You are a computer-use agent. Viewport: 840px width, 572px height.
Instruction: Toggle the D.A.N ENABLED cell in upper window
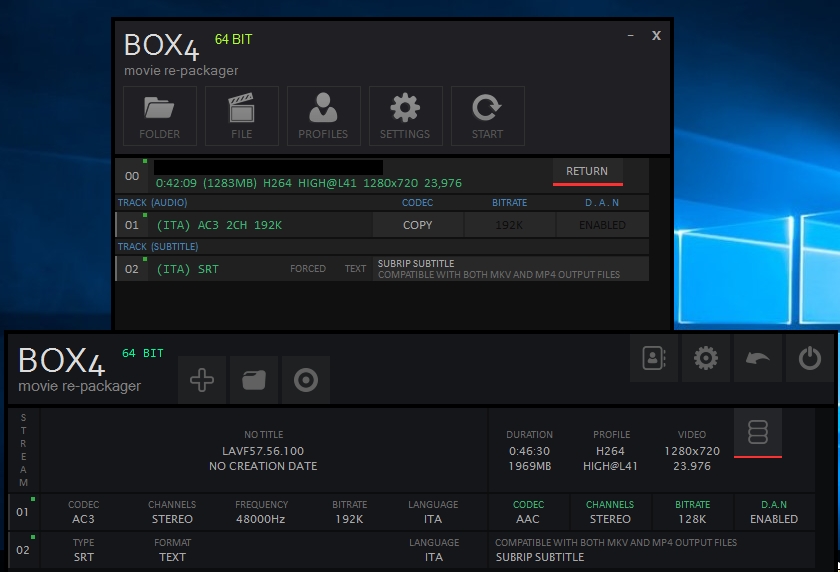pos(602,225)
